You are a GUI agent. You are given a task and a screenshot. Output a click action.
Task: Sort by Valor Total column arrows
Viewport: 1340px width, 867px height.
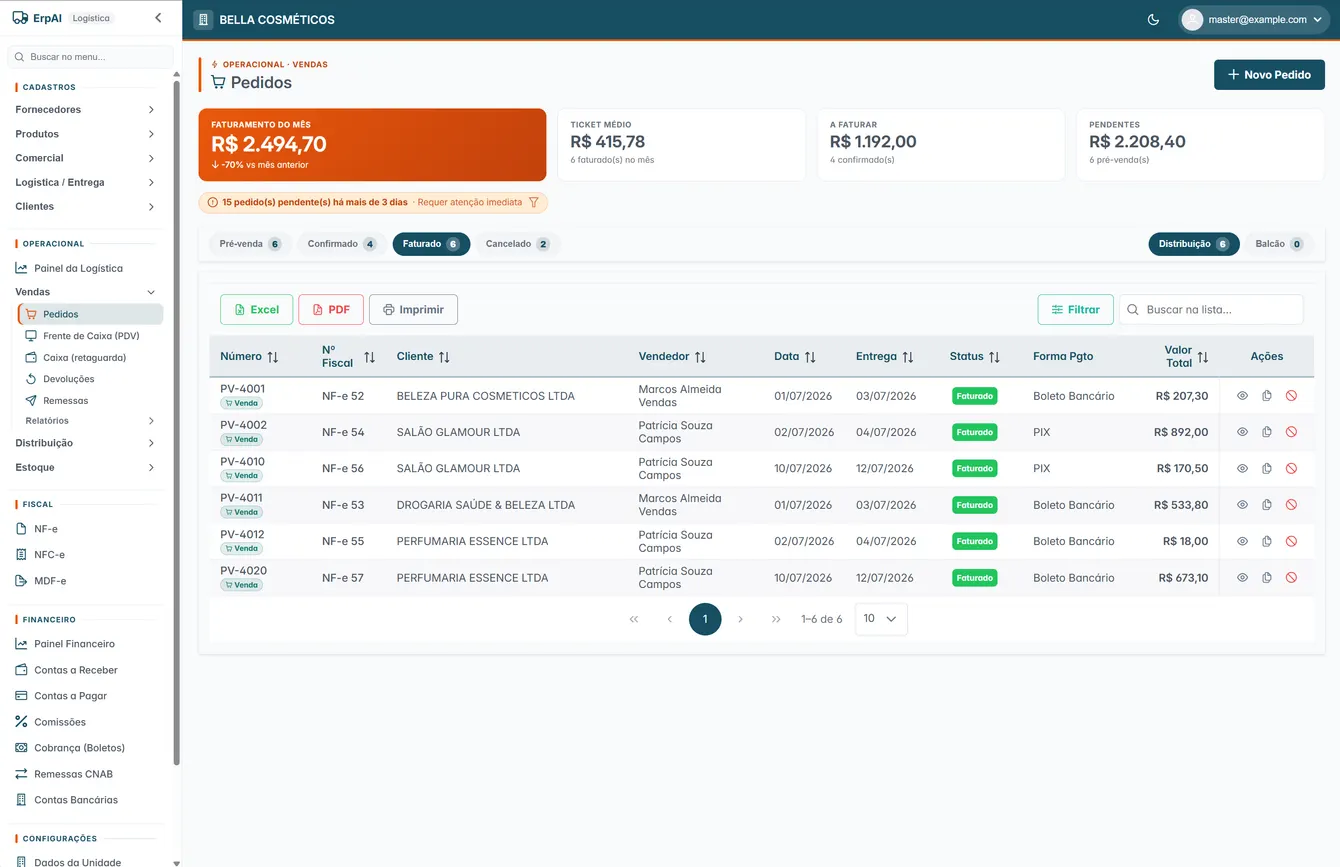[1203, 357]
